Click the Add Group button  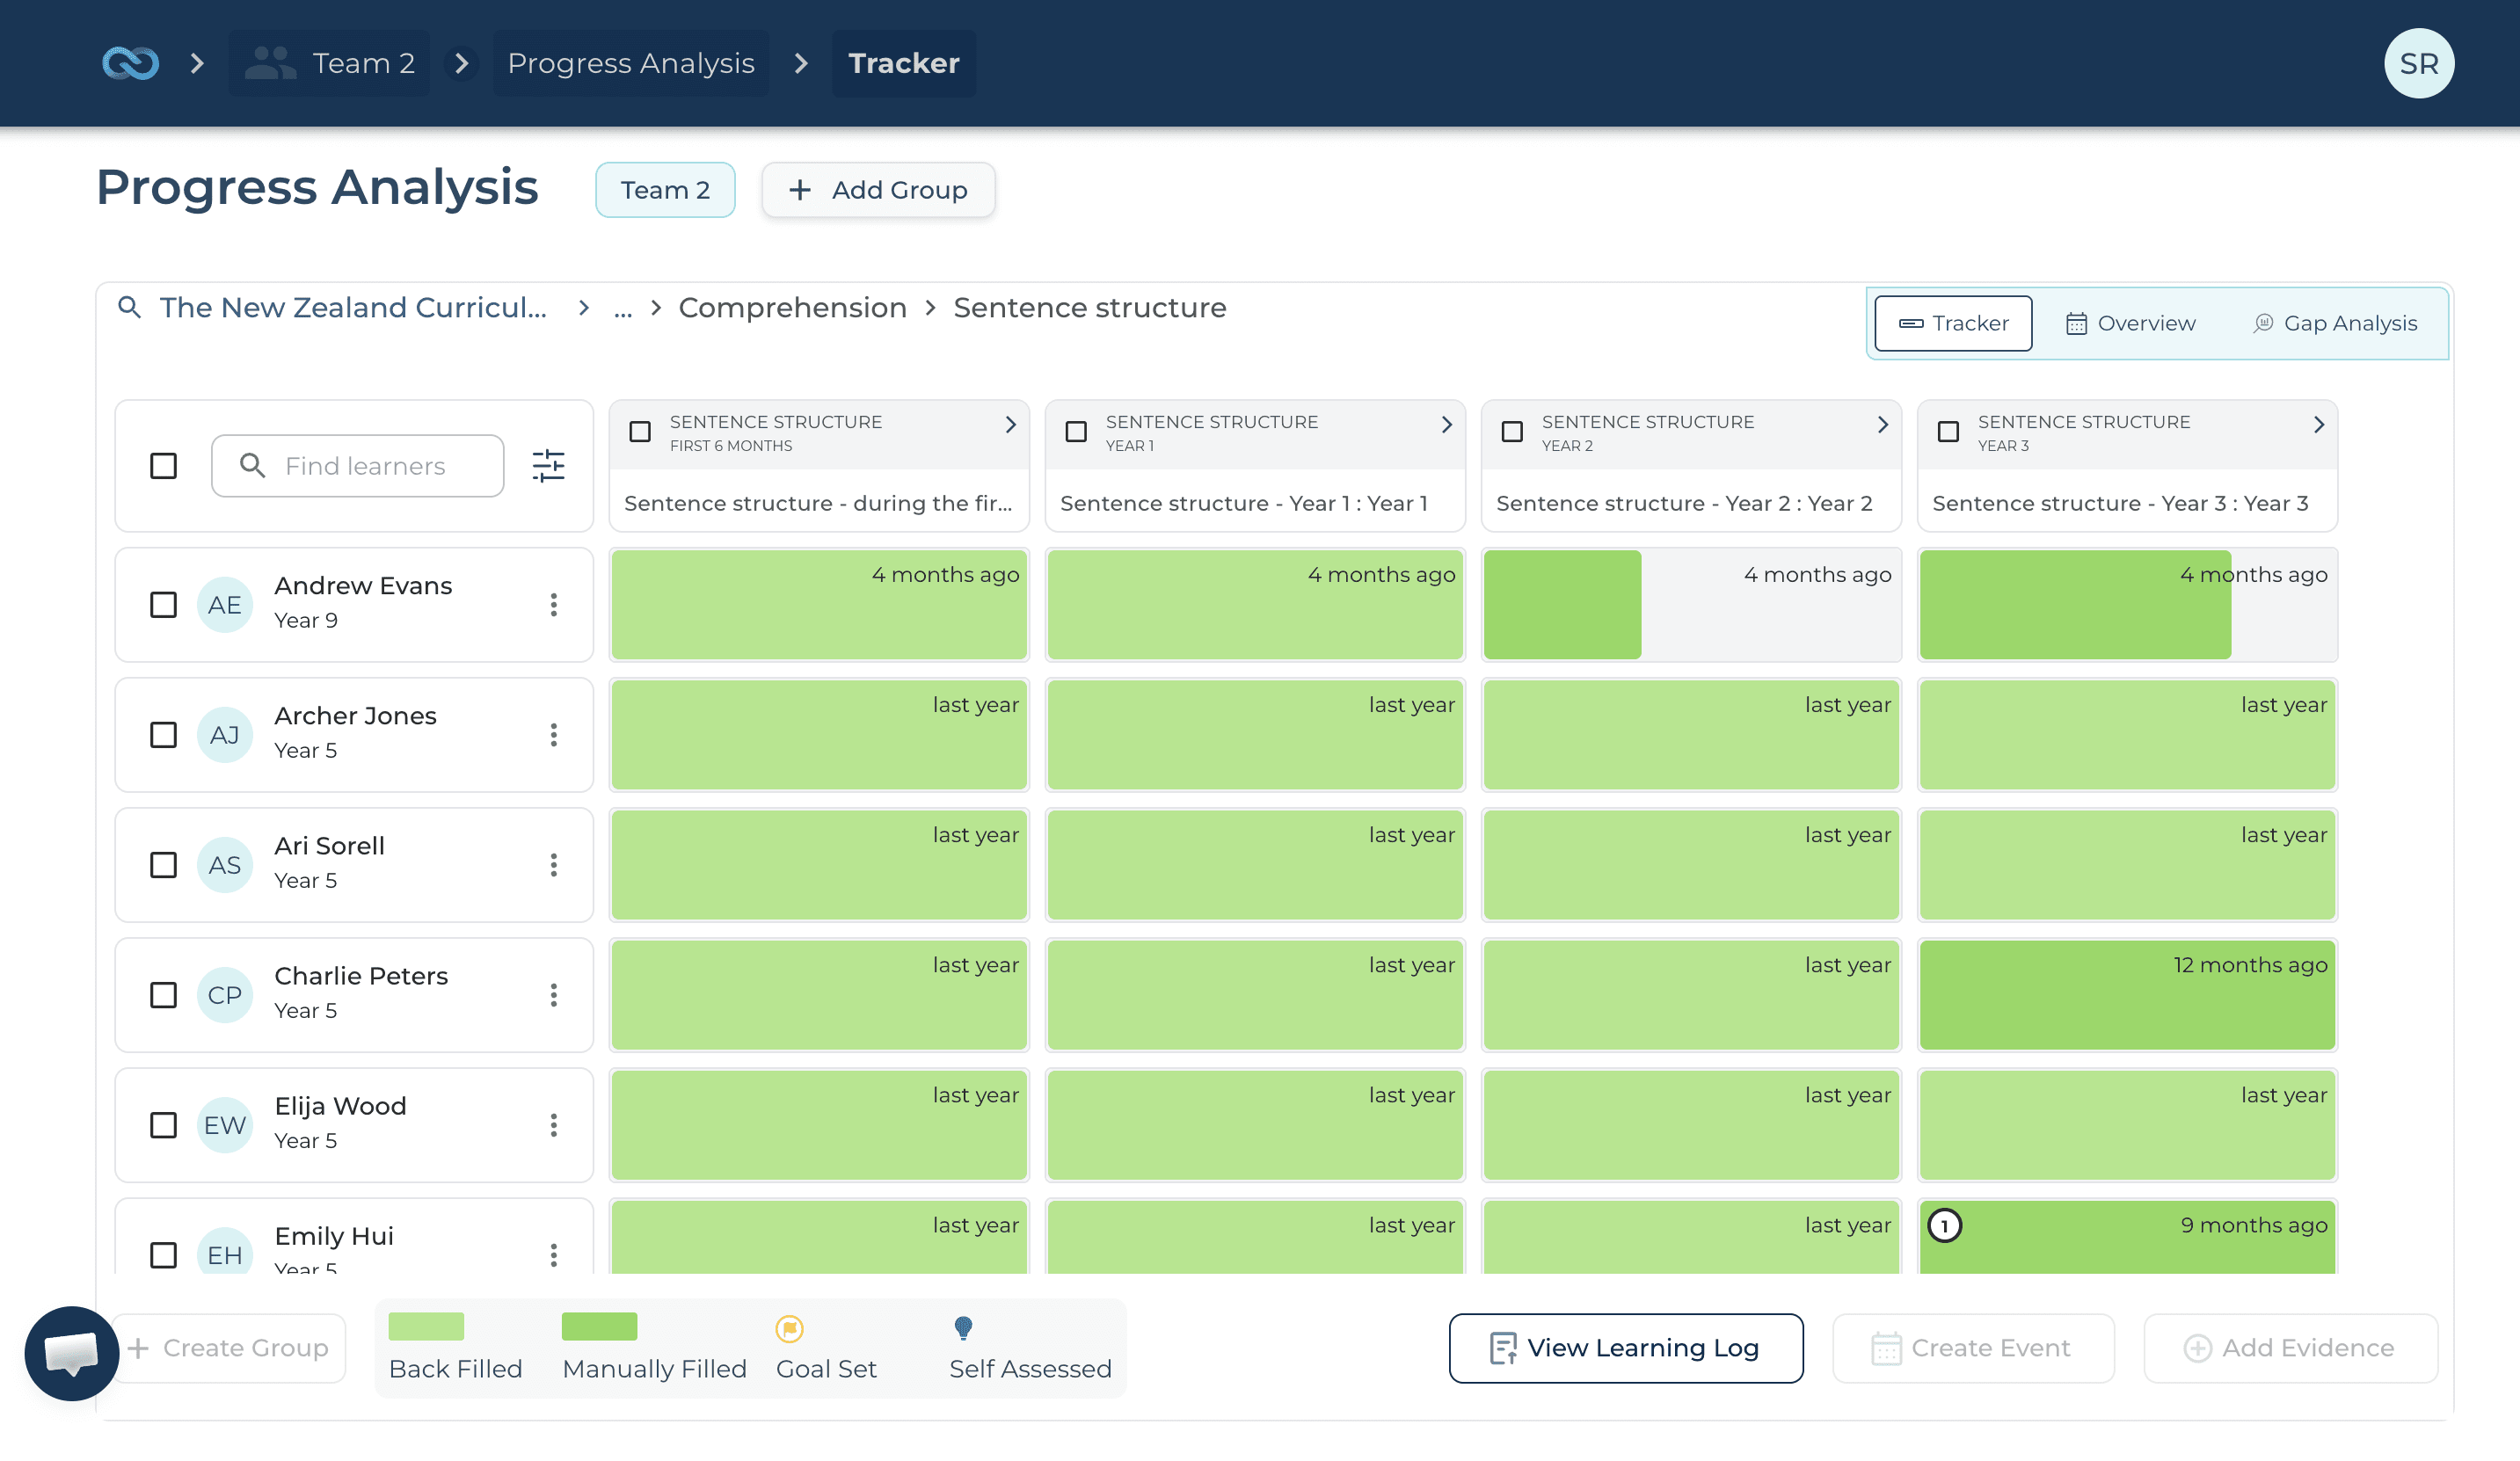tap(878, 190)
